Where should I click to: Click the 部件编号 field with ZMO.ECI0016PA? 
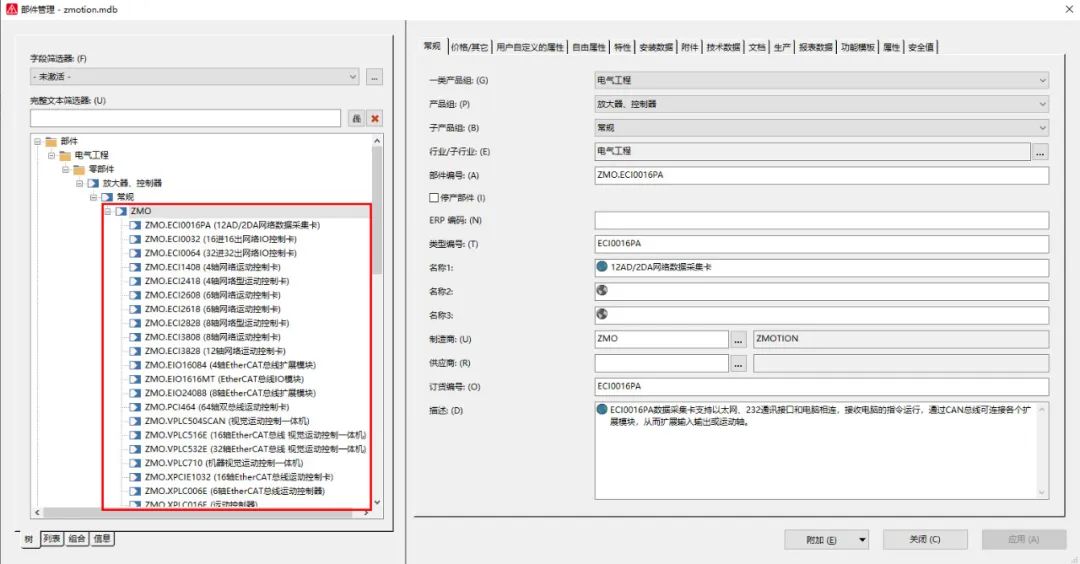821,175
